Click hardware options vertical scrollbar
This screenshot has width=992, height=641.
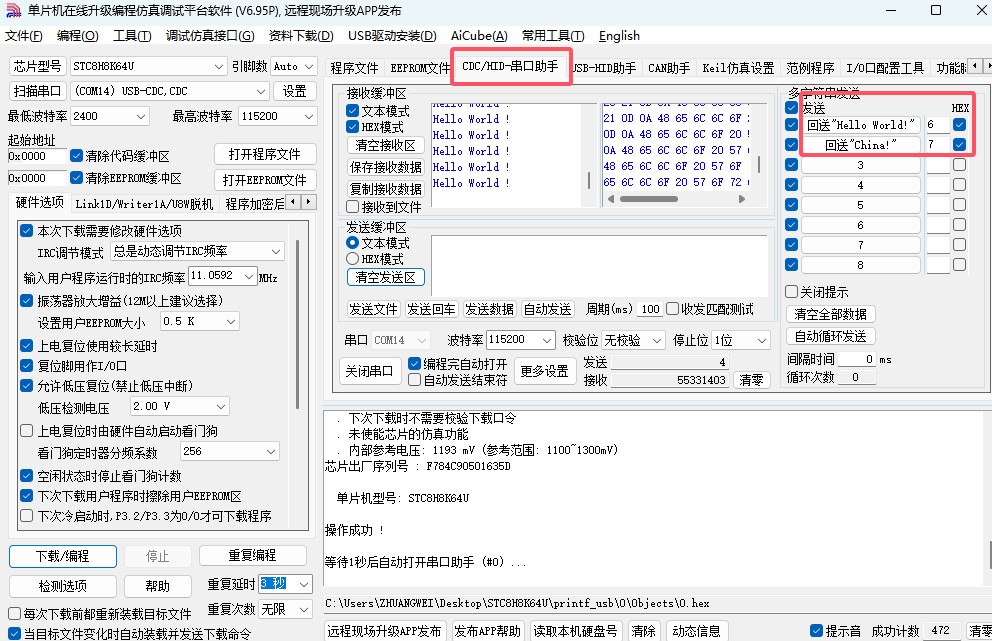pos(297,324)
